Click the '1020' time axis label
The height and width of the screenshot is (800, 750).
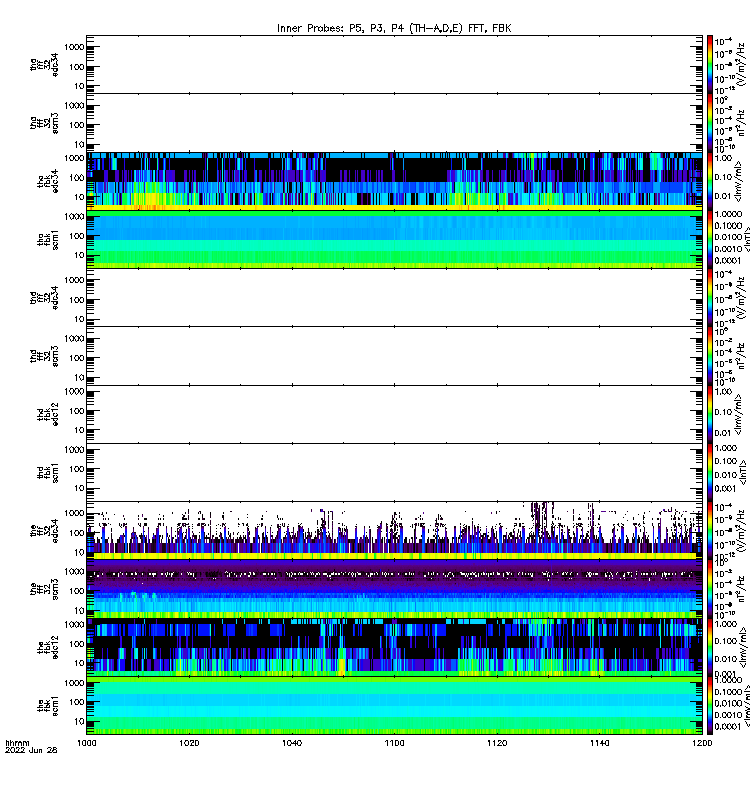[189, 743]
